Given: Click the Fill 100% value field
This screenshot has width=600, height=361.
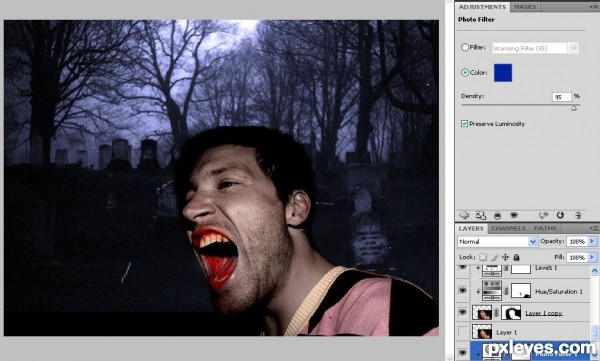Looking at the screenshot, I should point(577,257).
